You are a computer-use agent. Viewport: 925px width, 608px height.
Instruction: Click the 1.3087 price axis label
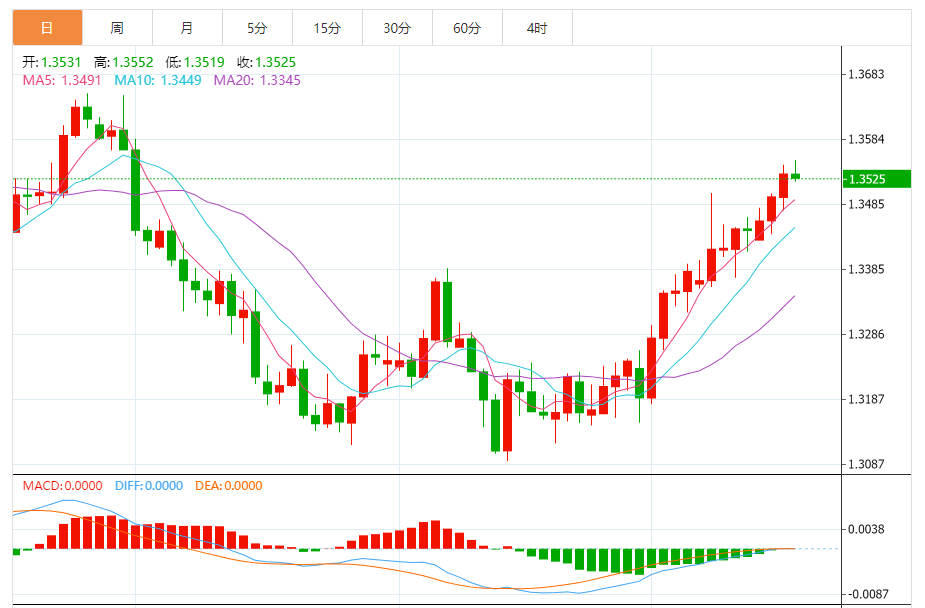click(x=866, y=464)
